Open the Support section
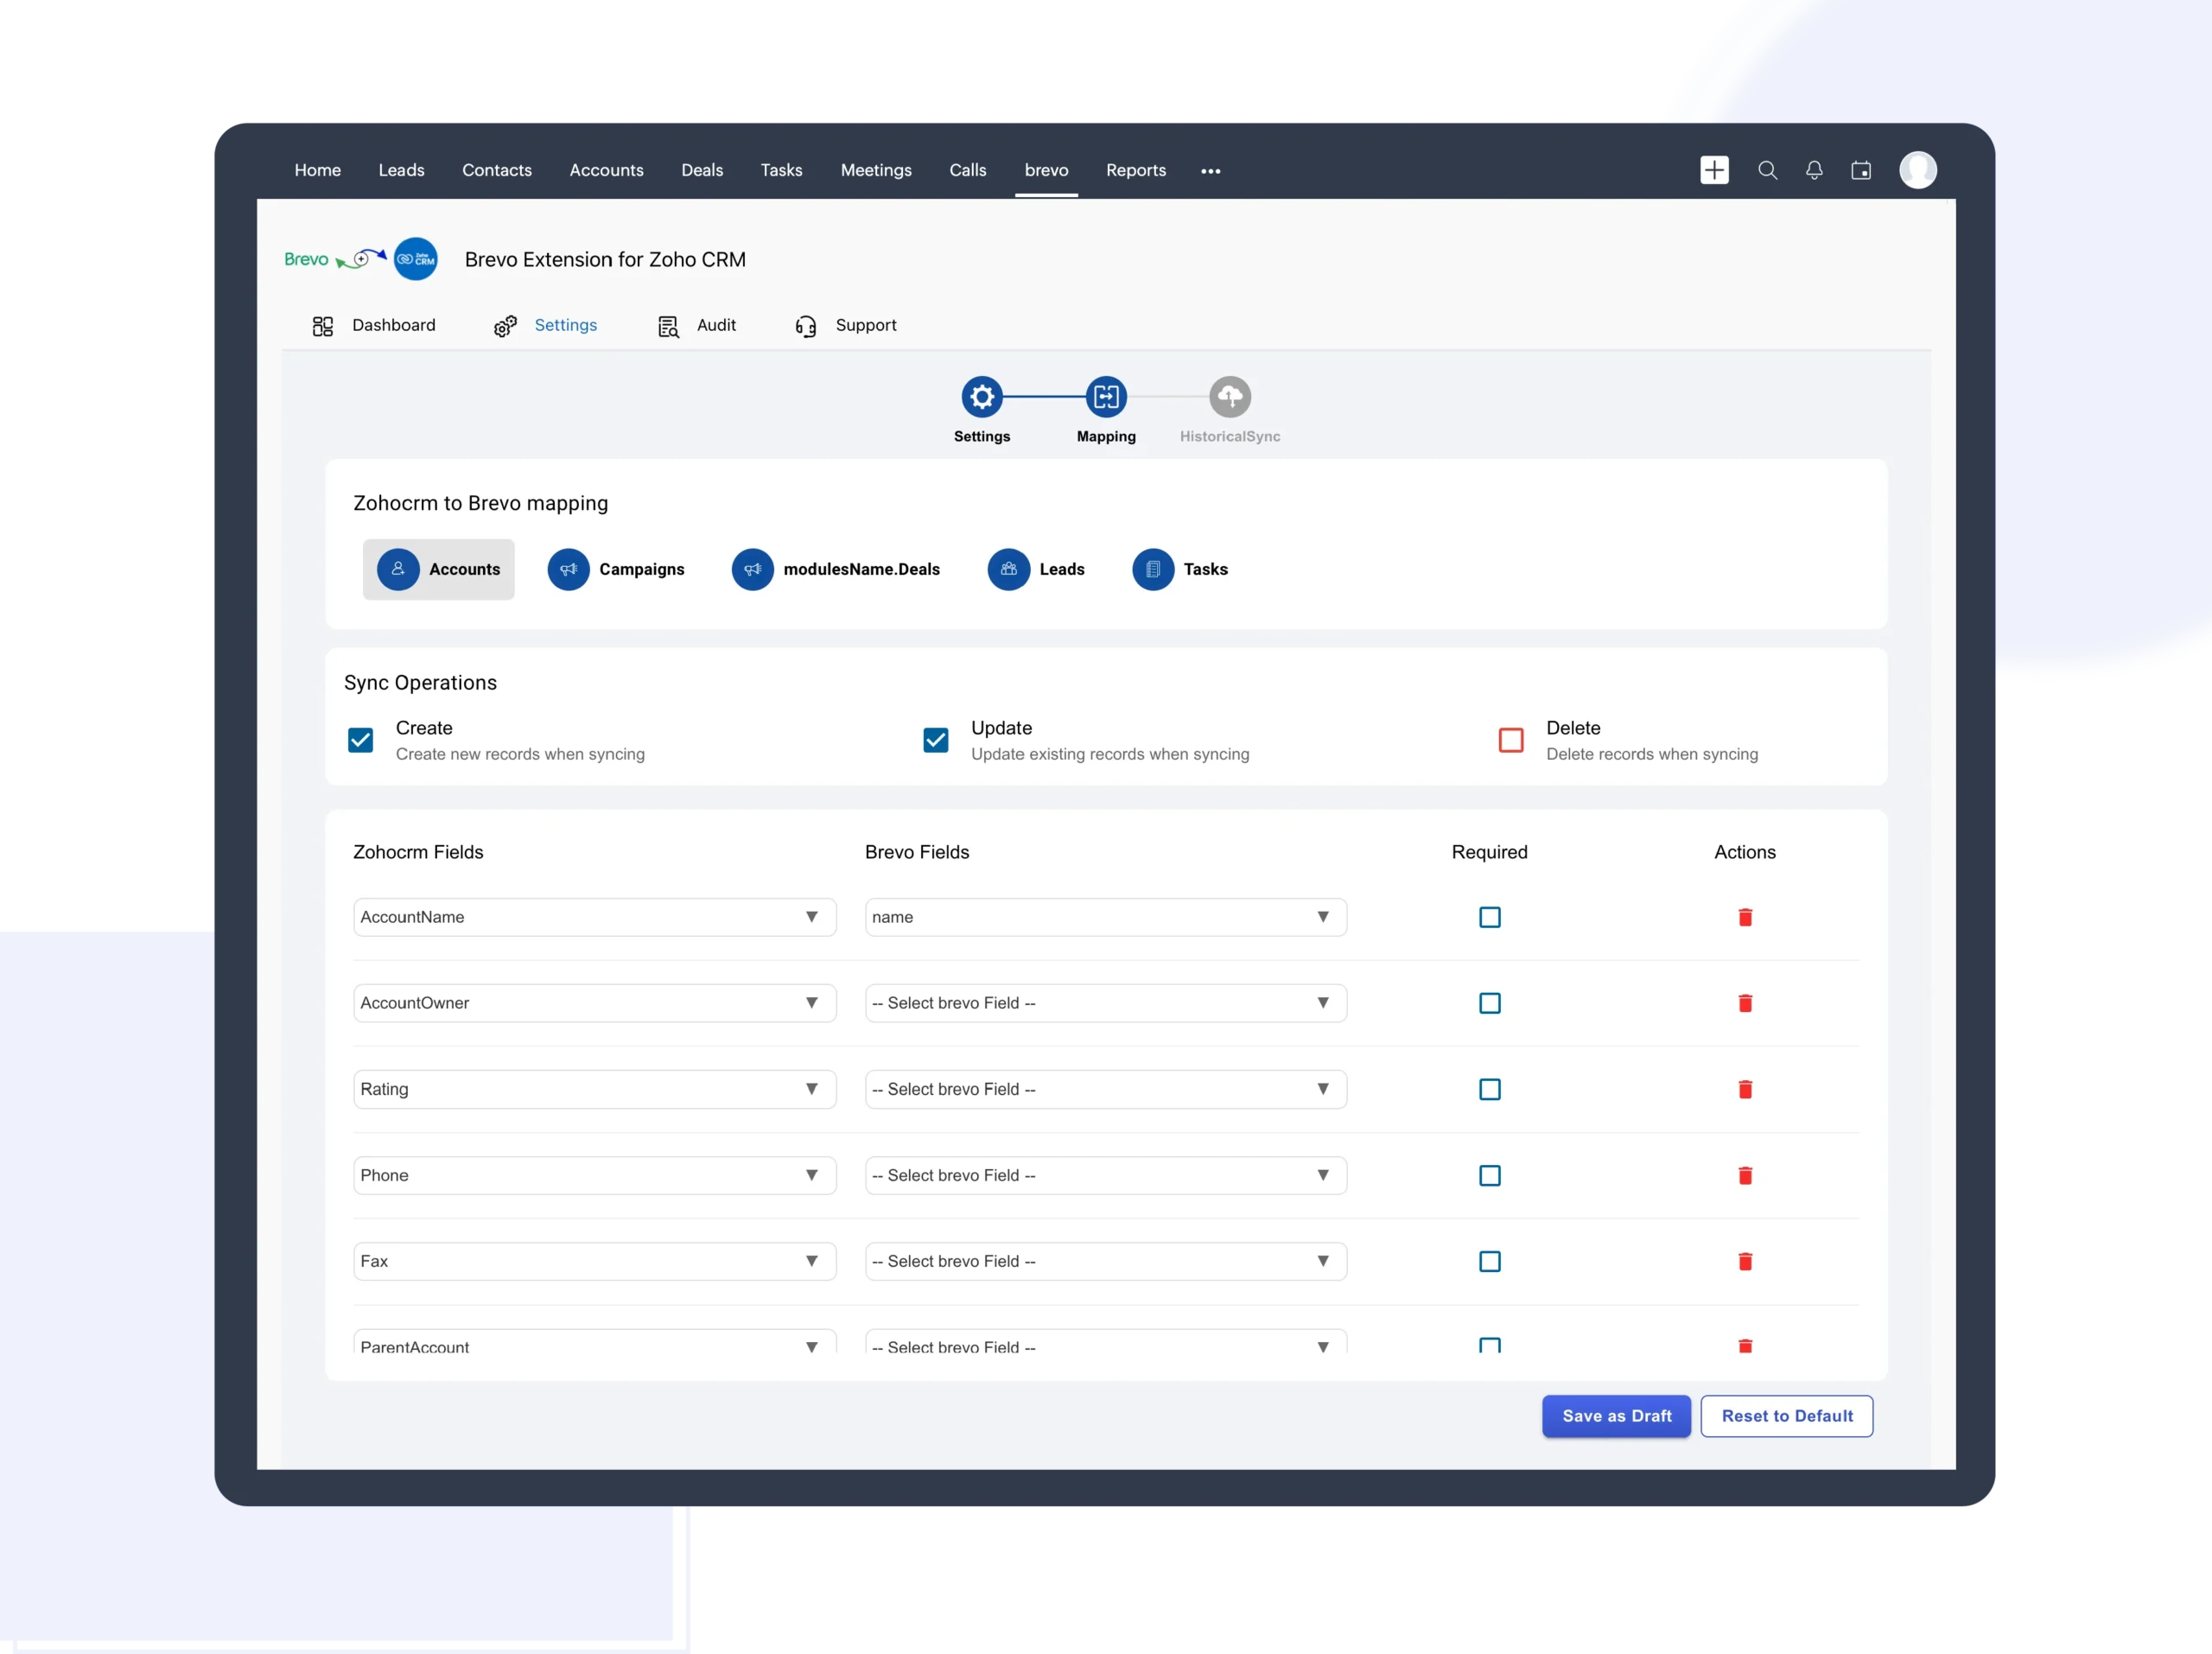Image resolution: width=2212 pixels, height=1654 pixels. coord(865,325)
